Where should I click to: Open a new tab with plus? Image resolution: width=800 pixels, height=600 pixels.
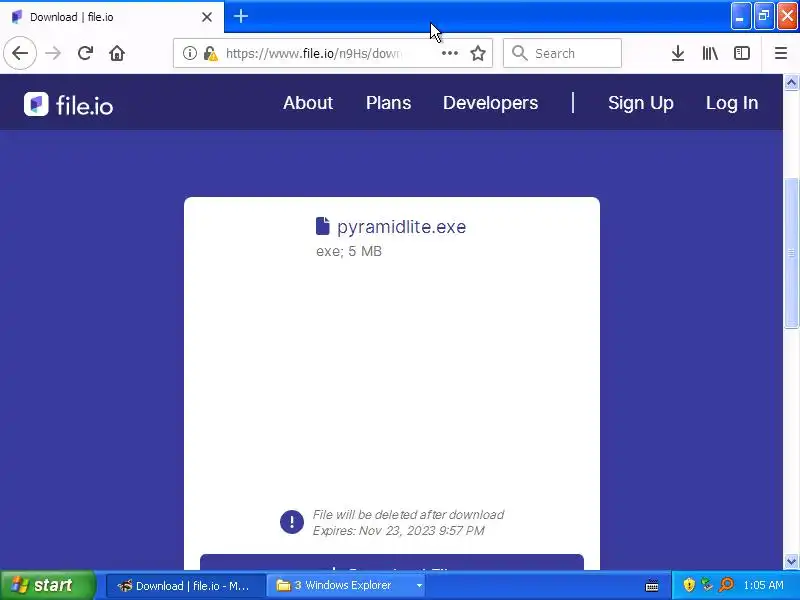(241, 16)
